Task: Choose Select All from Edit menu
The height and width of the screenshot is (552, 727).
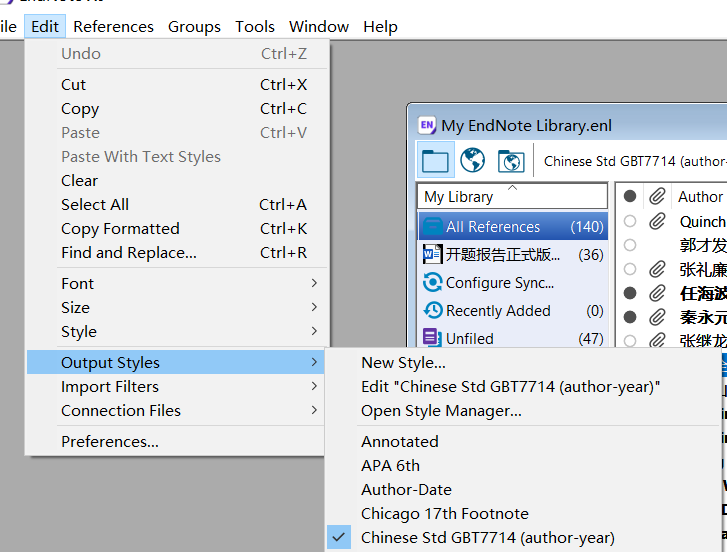Action: pyautogui.click(x=177, y=204)
